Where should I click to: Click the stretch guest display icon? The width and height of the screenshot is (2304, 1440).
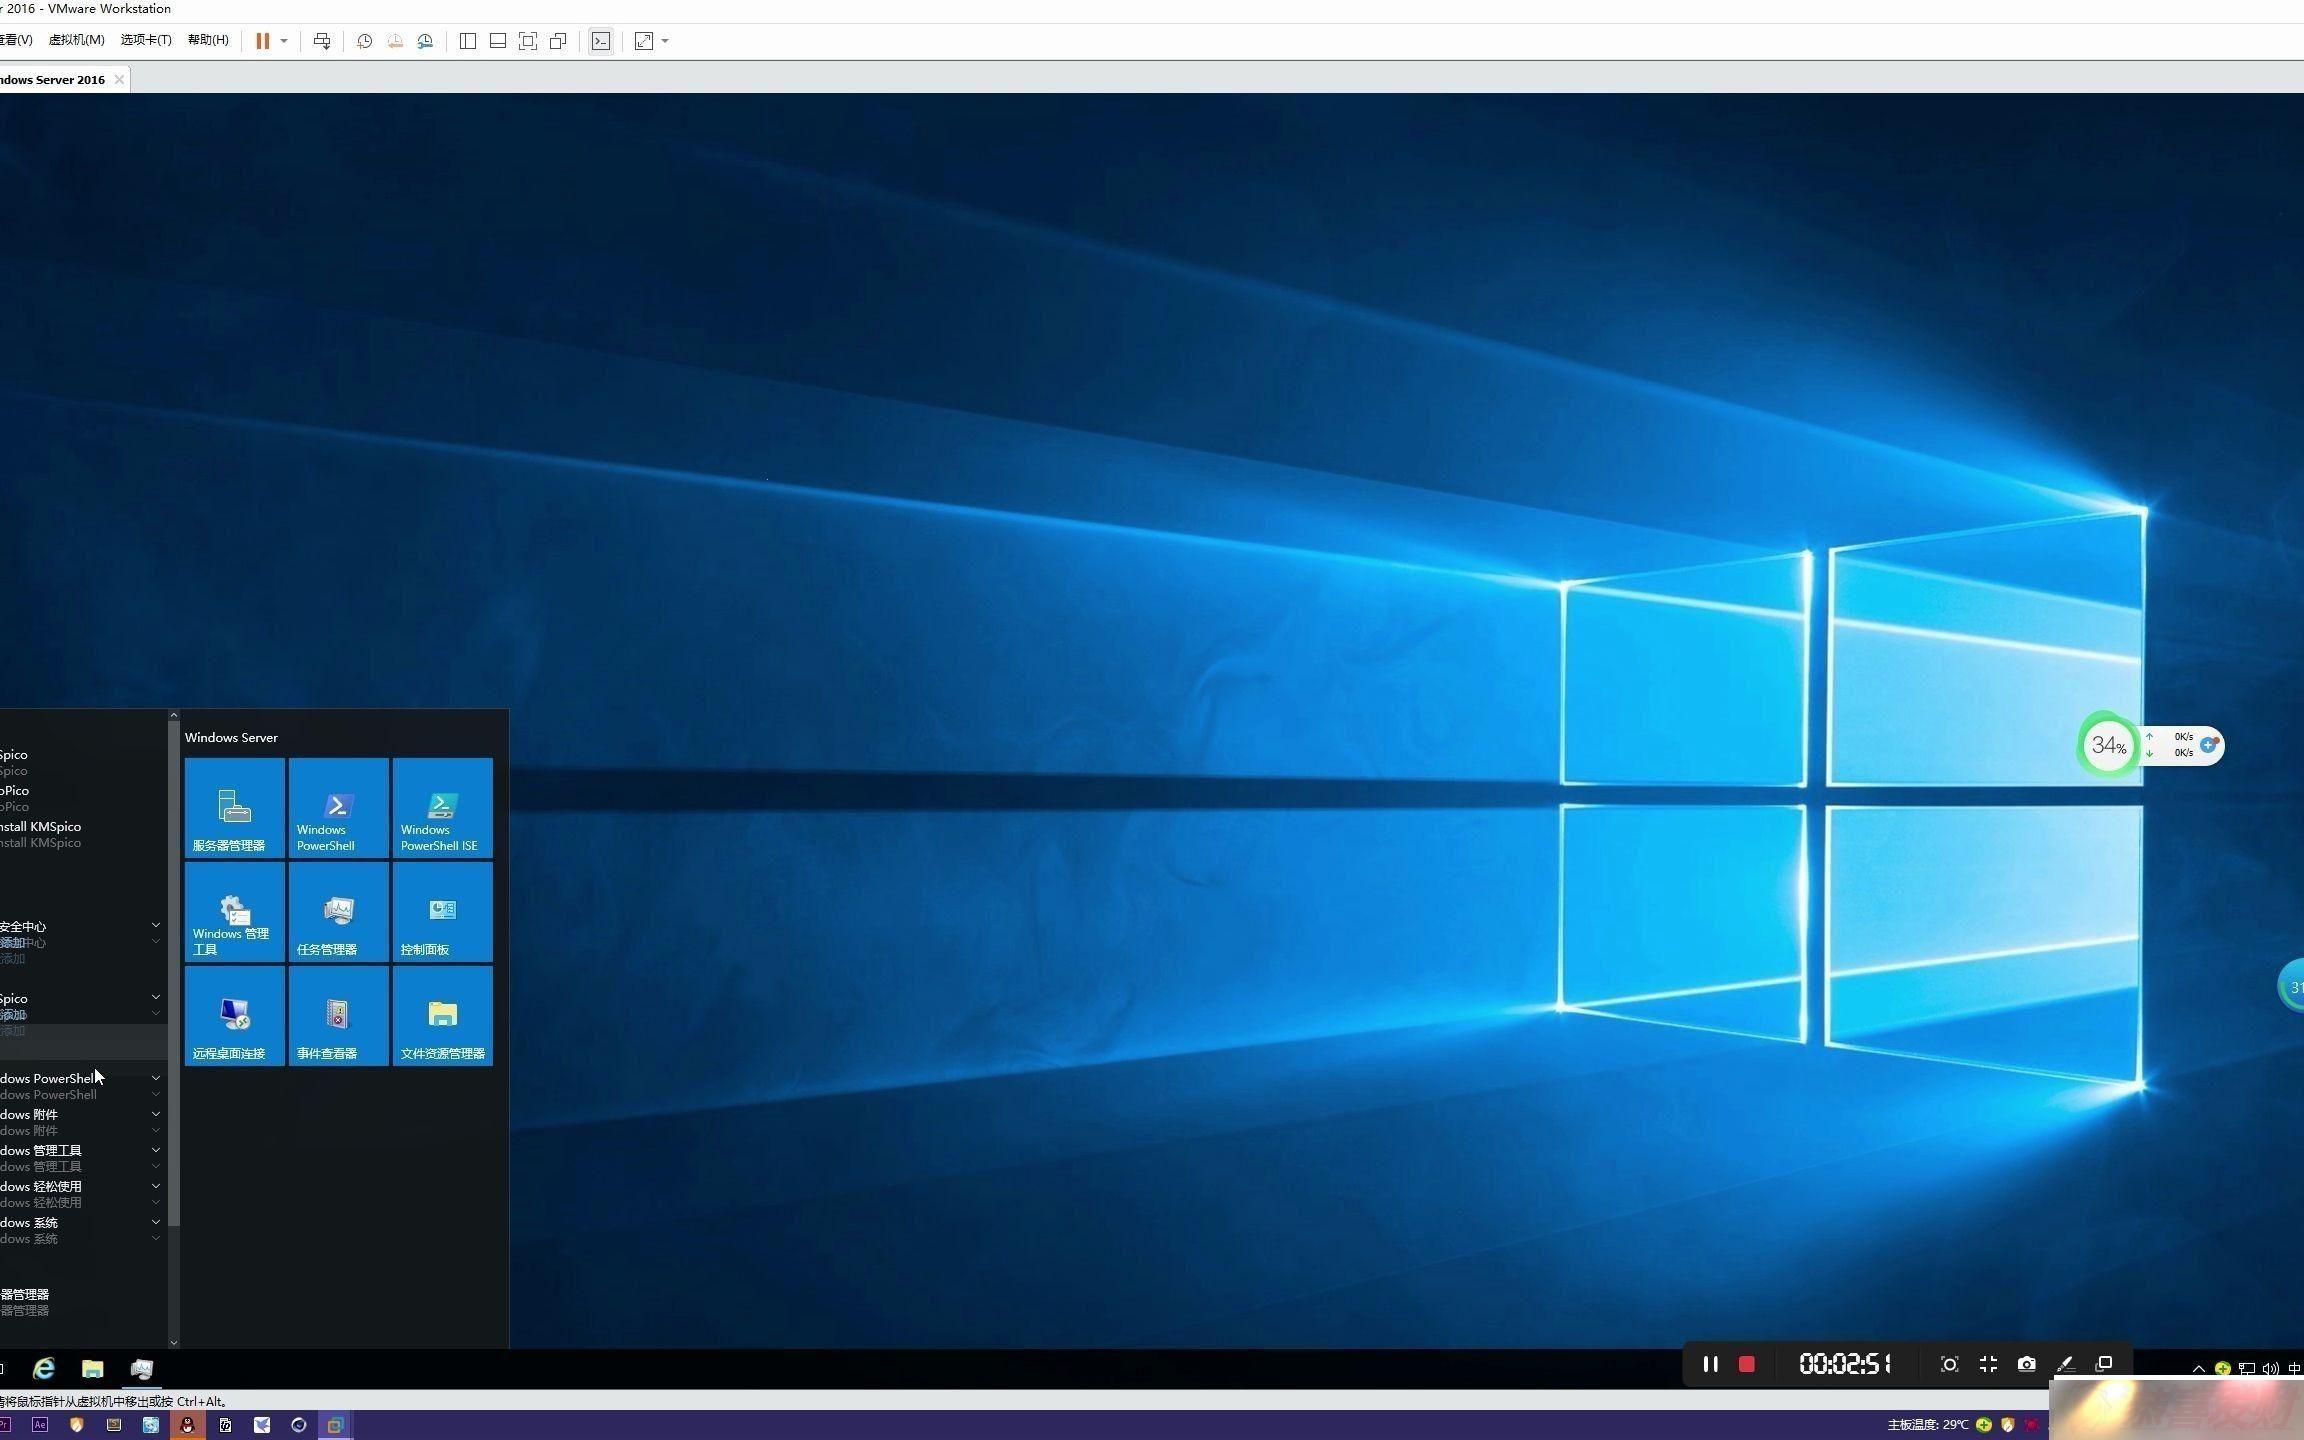coord(644,41)
